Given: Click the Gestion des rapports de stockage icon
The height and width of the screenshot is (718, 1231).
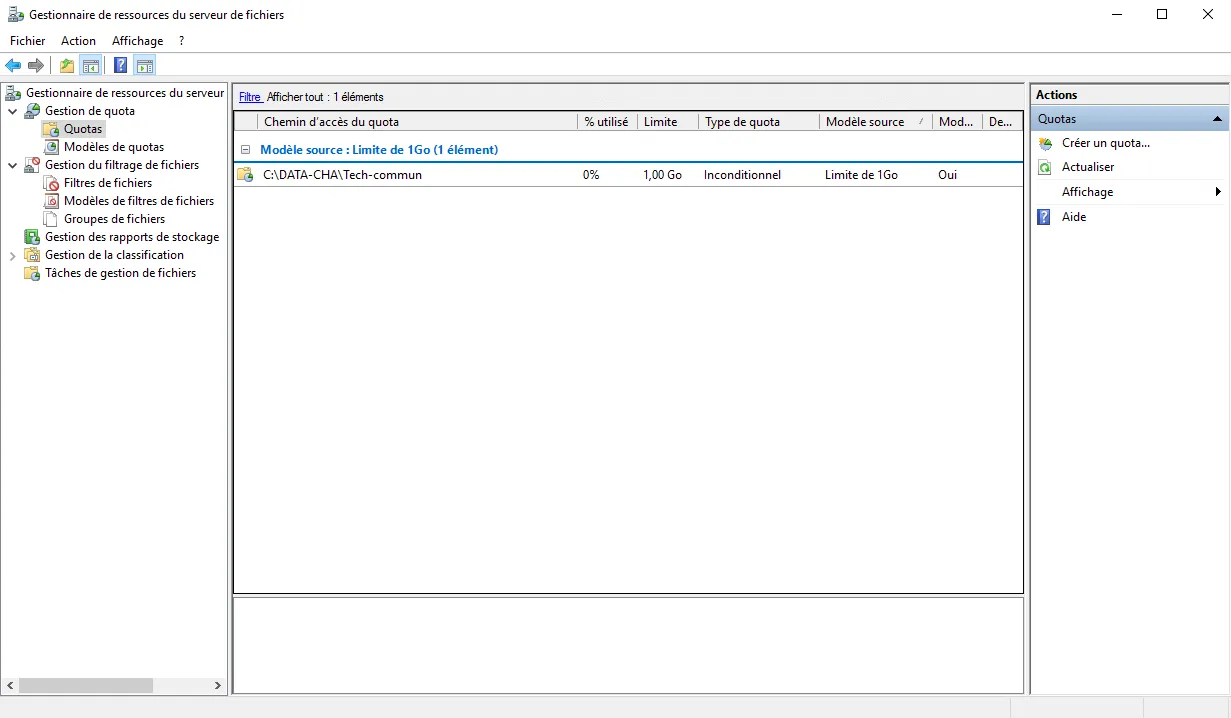Looking at the screenshot, I should point(32,237).
